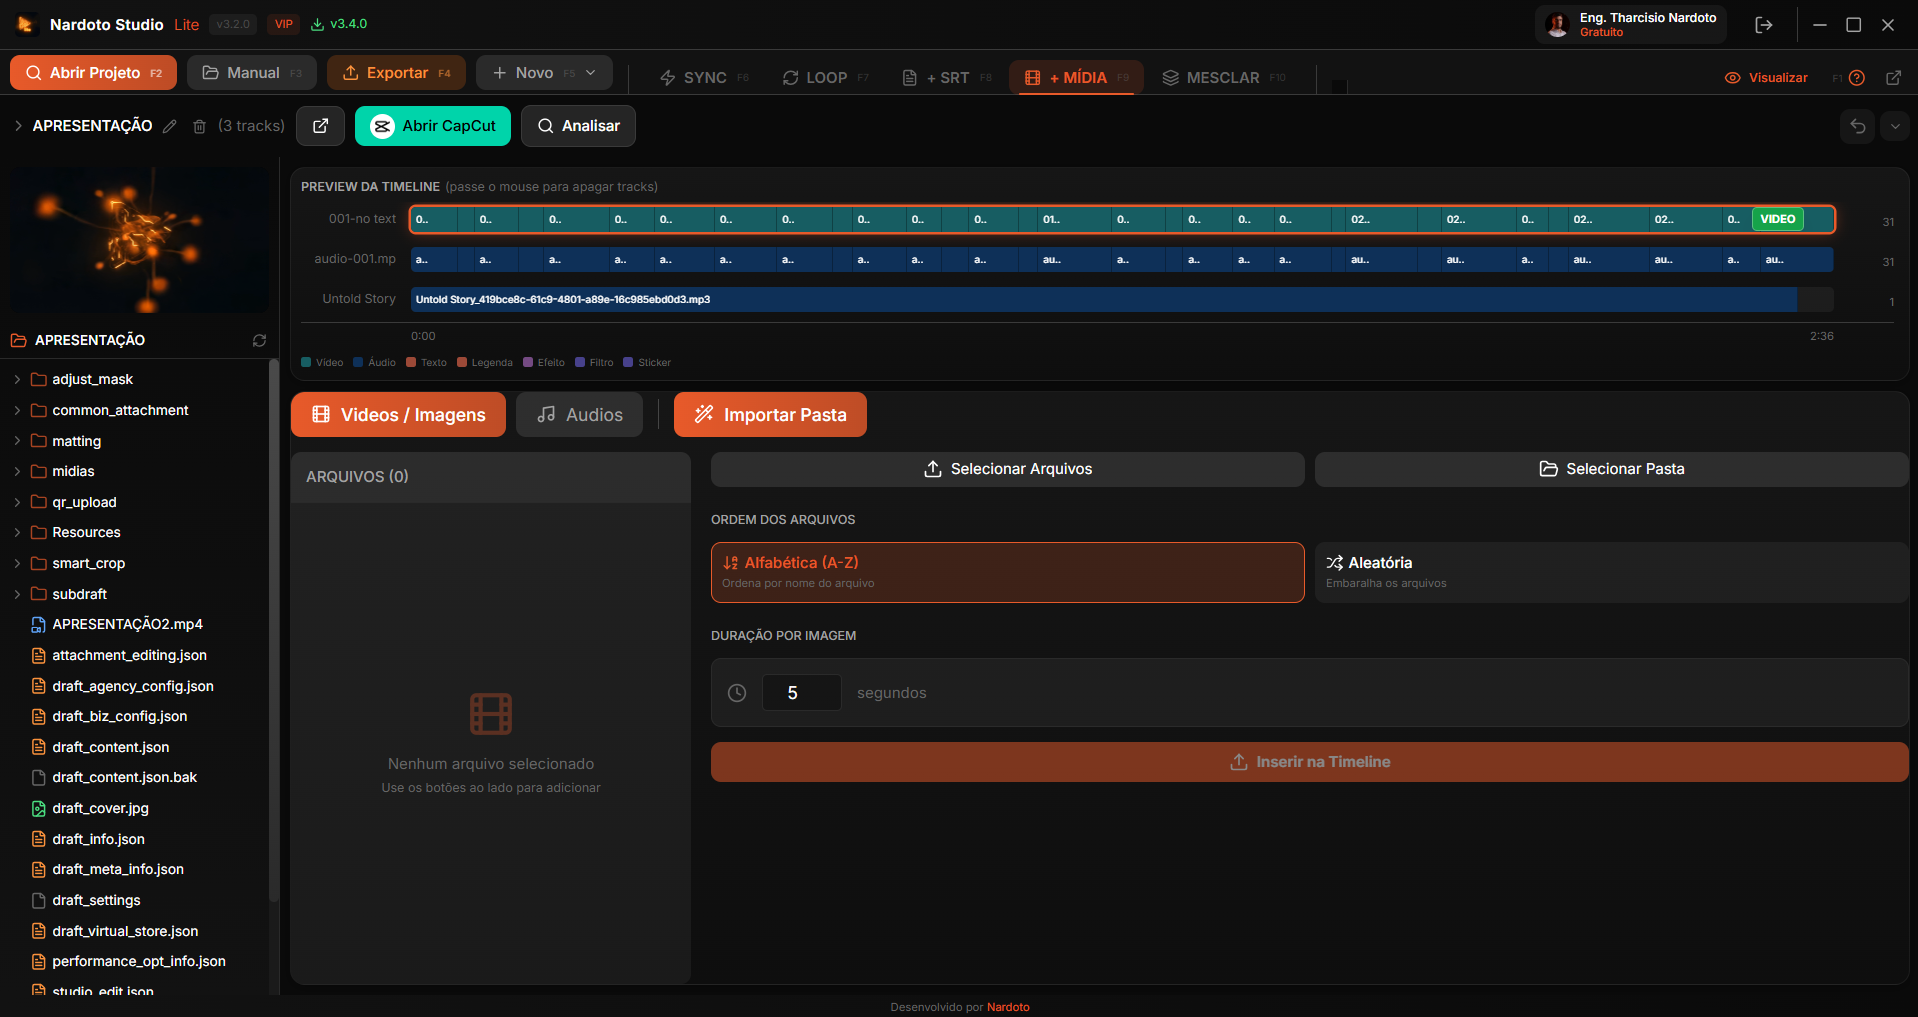Click the trash icon beside APRESENTAÇÃO
The height and width of the screenshot is (1017, 1918).
(x=199, y=126)
